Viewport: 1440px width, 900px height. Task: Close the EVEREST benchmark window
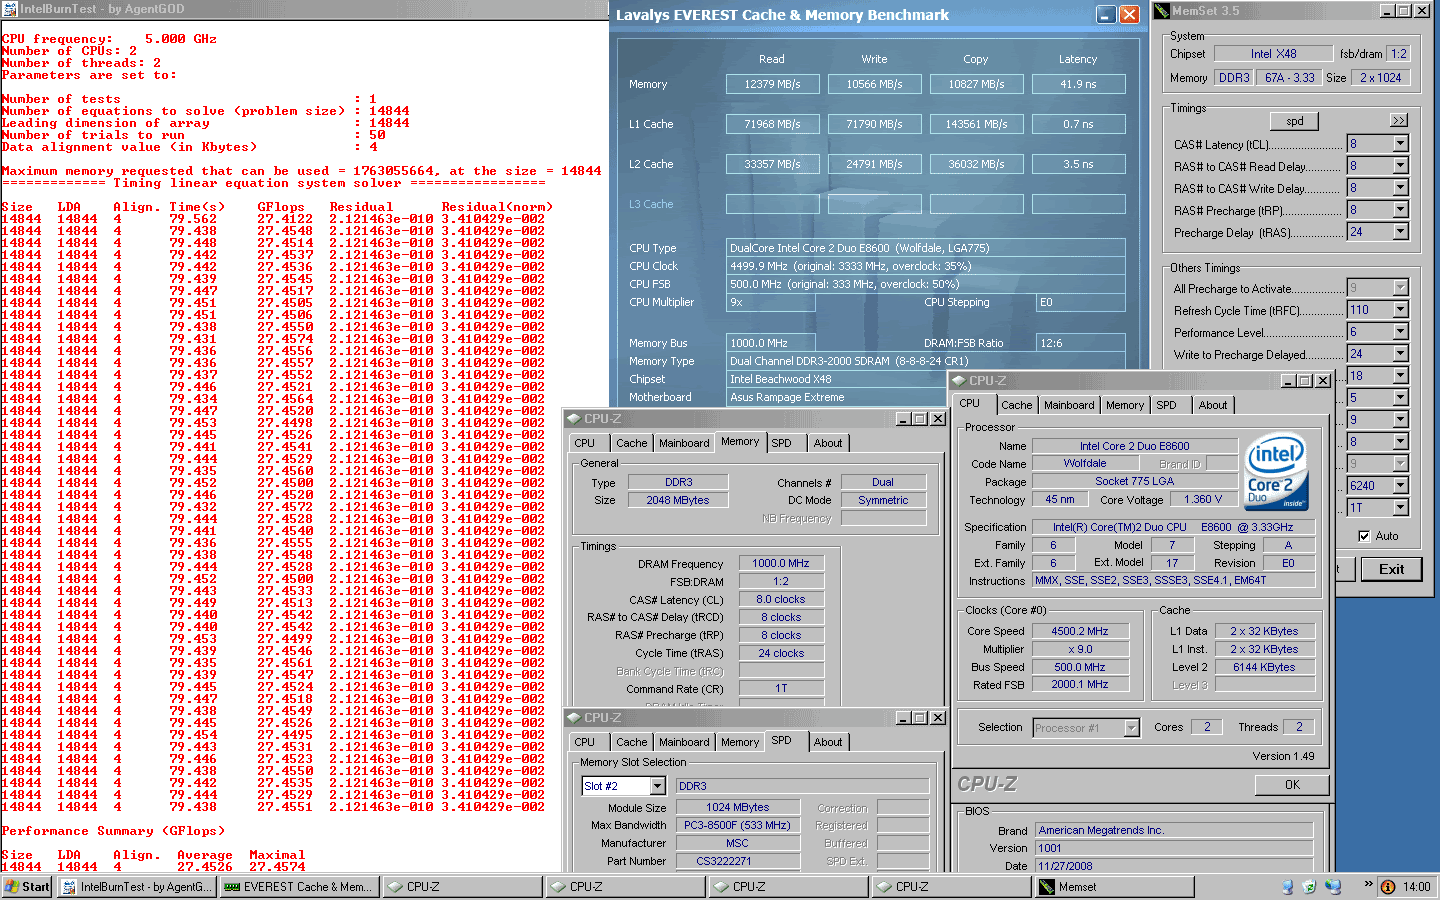click(x=1129, y=15)
